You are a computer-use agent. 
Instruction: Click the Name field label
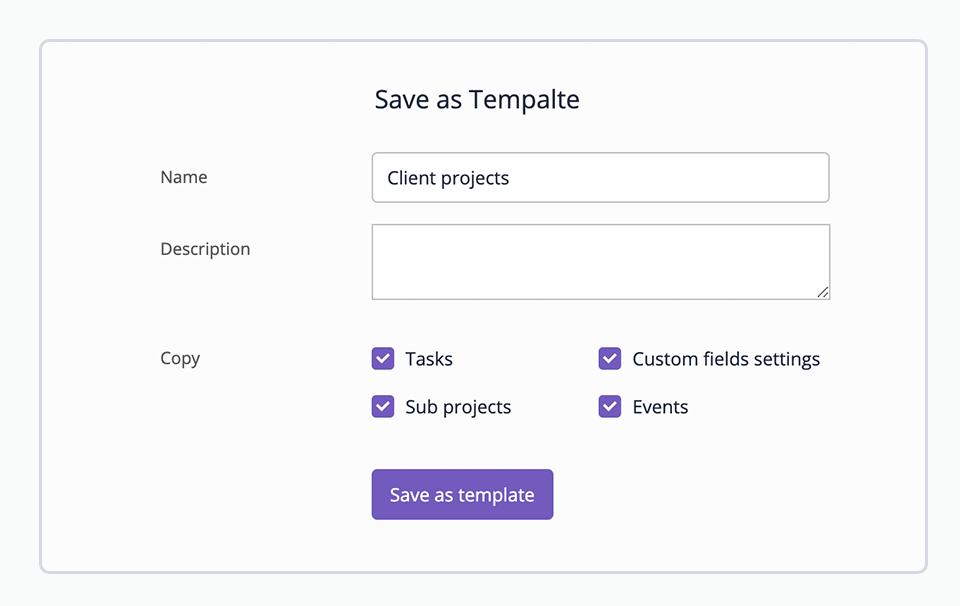pyautogui.click(x=184, y=177)
